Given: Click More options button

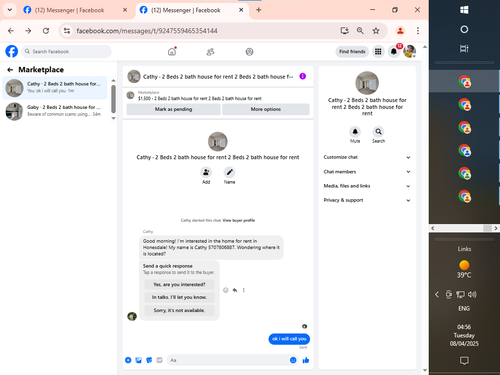Looking at the screenshot, I should pyautogui.click(x=266, y=109).
